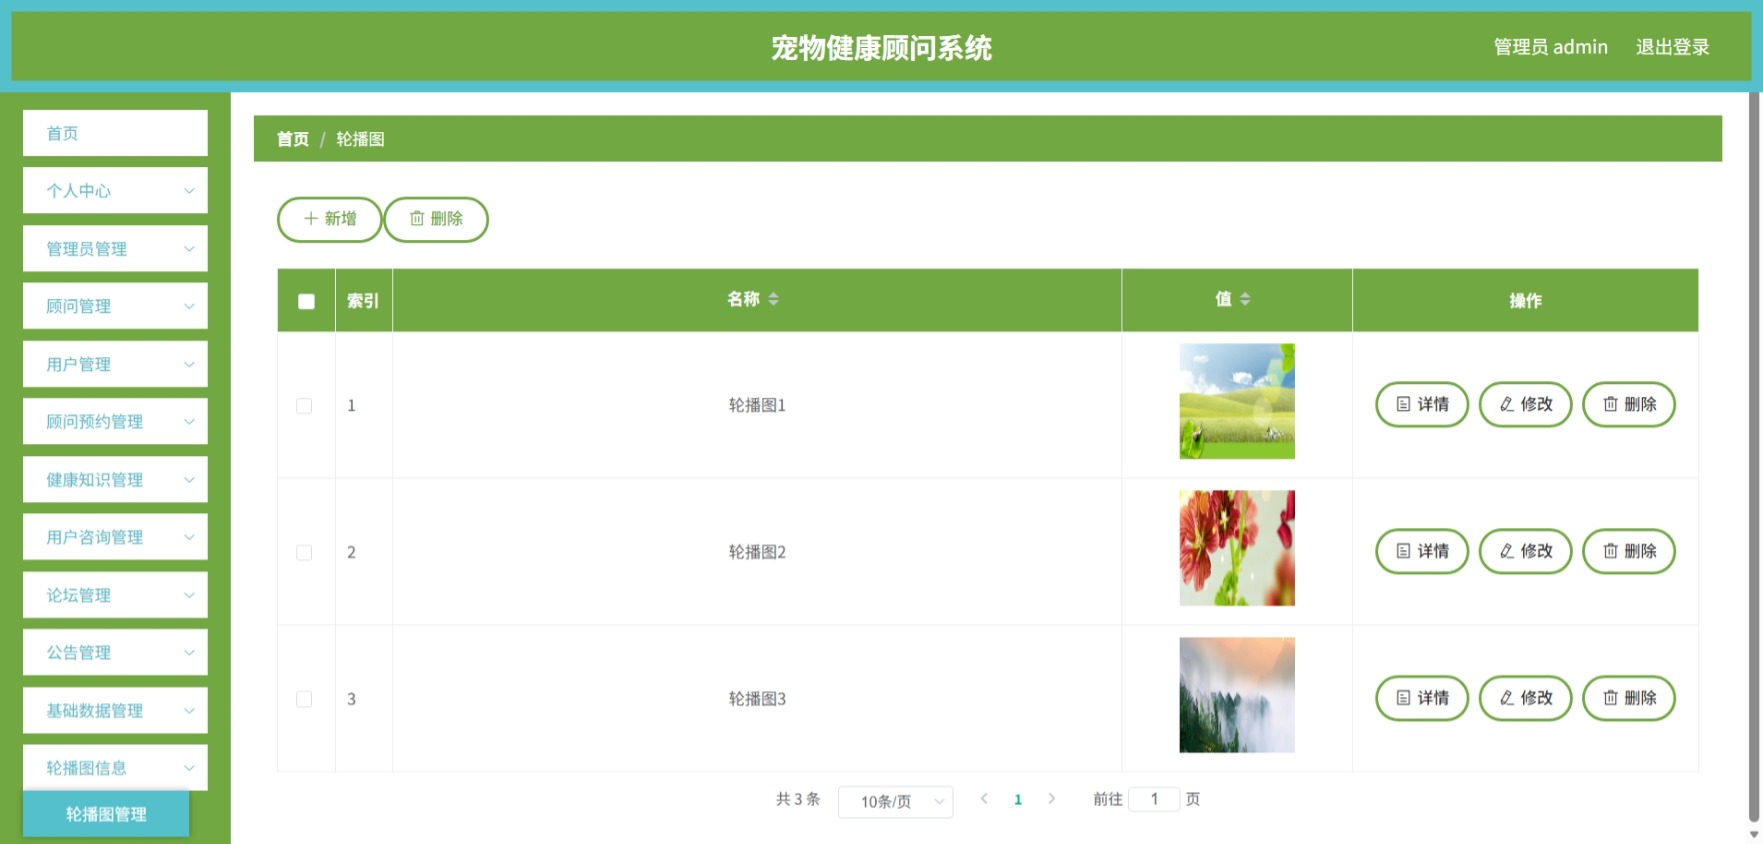Open the 首页 sidebar menu item
Image resolution: width=1763 pixels, height=844 pixels.
click(115, 133)
